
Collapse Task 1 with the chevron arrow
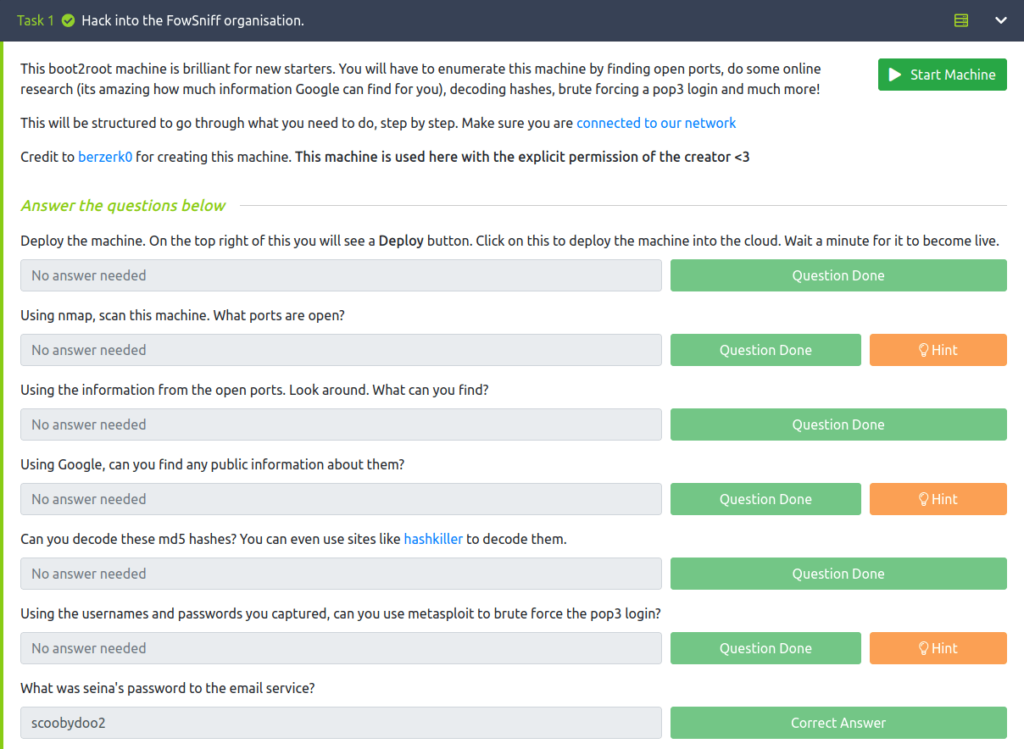1000,21
